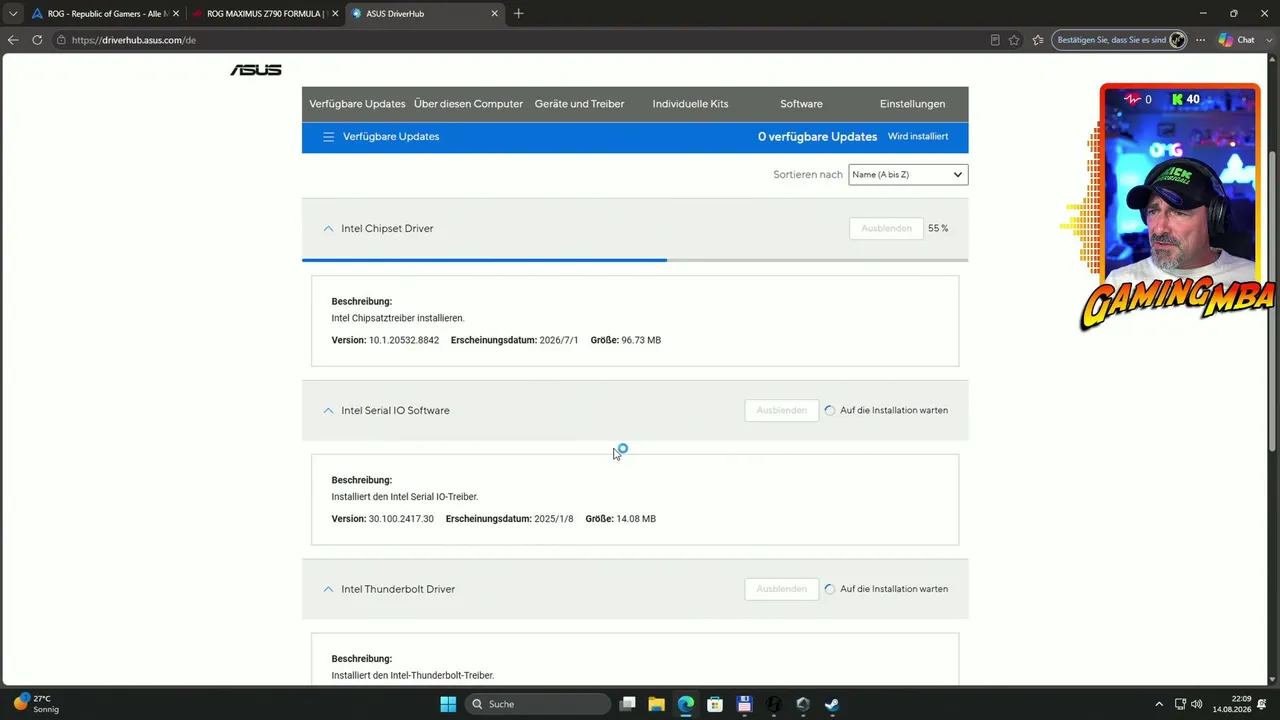Screen dimensions: 1280x720
Task: Click the taskbar Suche search box
Action: tap(538, 704)
